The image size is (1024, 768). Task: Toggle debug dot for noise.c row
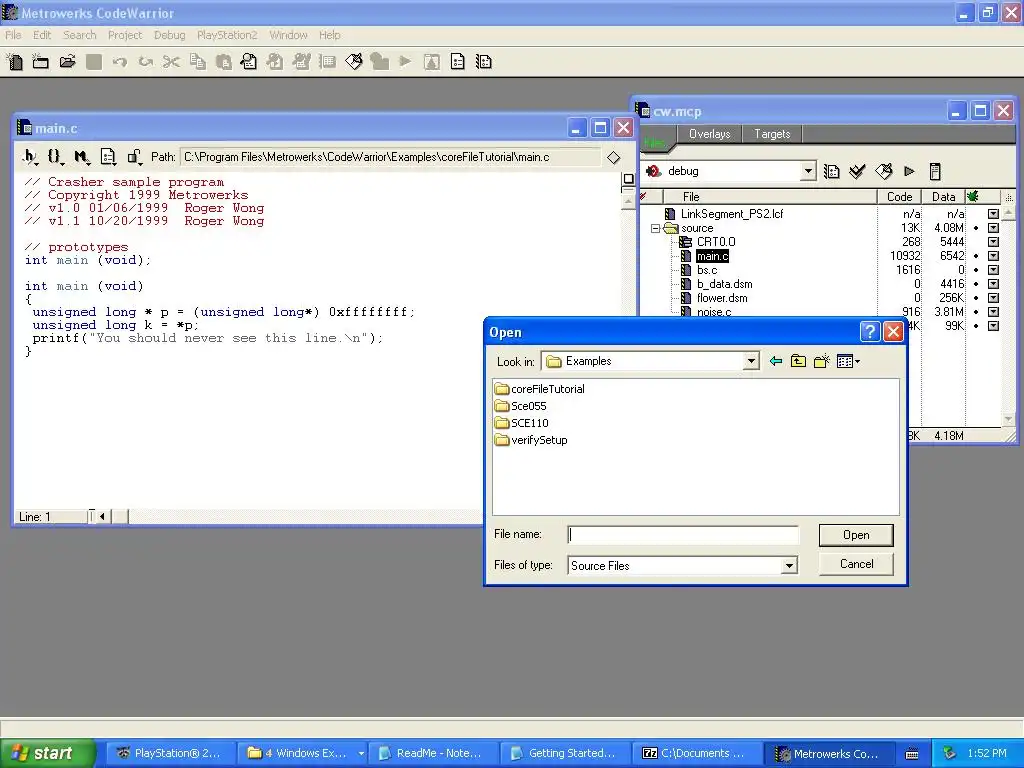click(976, 312)
